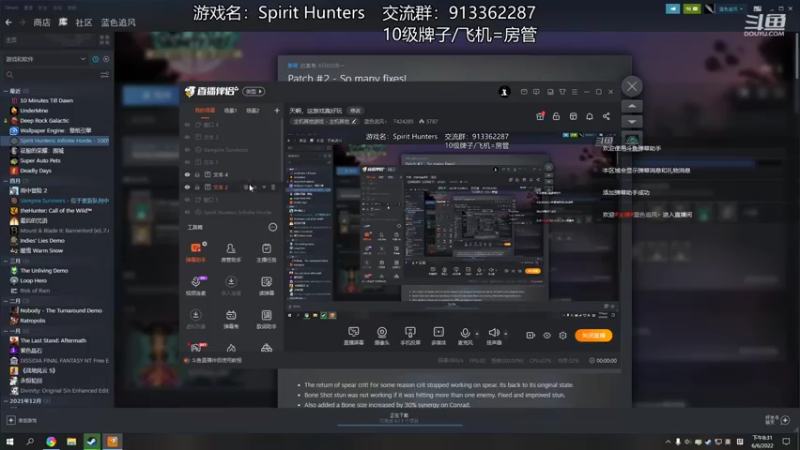Open the 主播任务 tool

[266, 252]
